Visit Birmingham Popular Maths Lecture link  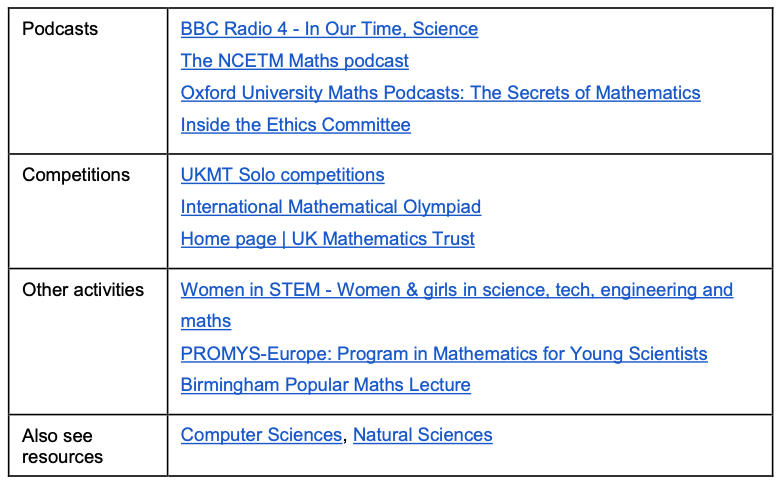tap(325, 385)
